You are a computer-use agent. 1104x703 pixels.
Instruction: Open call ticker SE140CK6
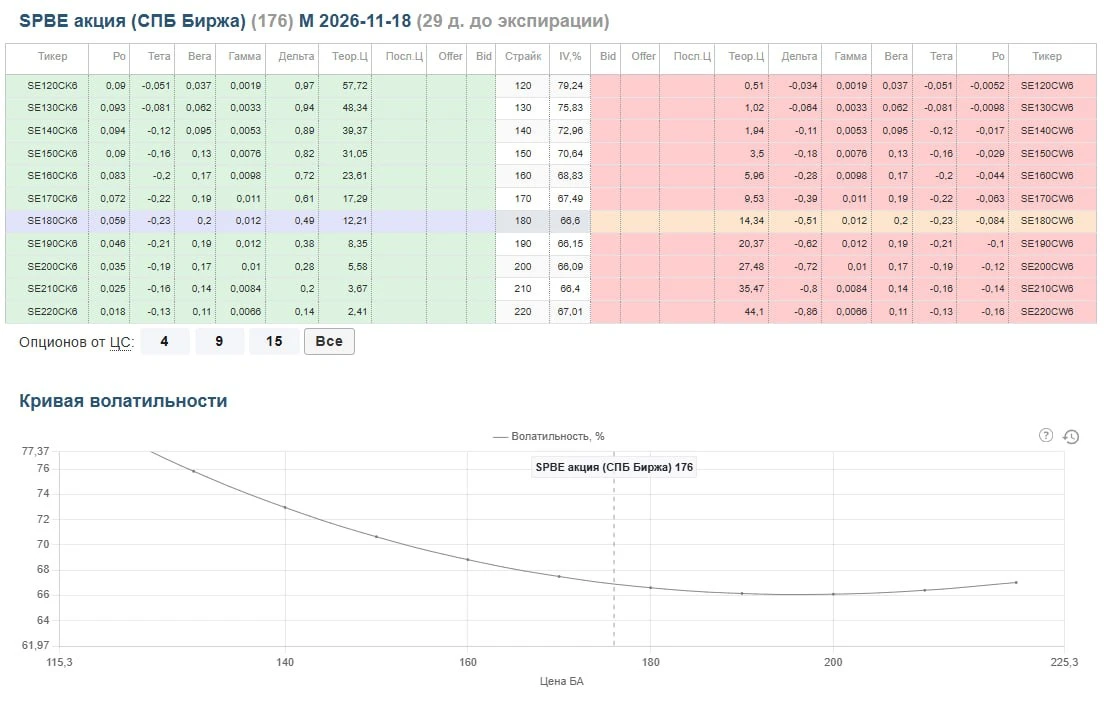[x=52, y=130]
